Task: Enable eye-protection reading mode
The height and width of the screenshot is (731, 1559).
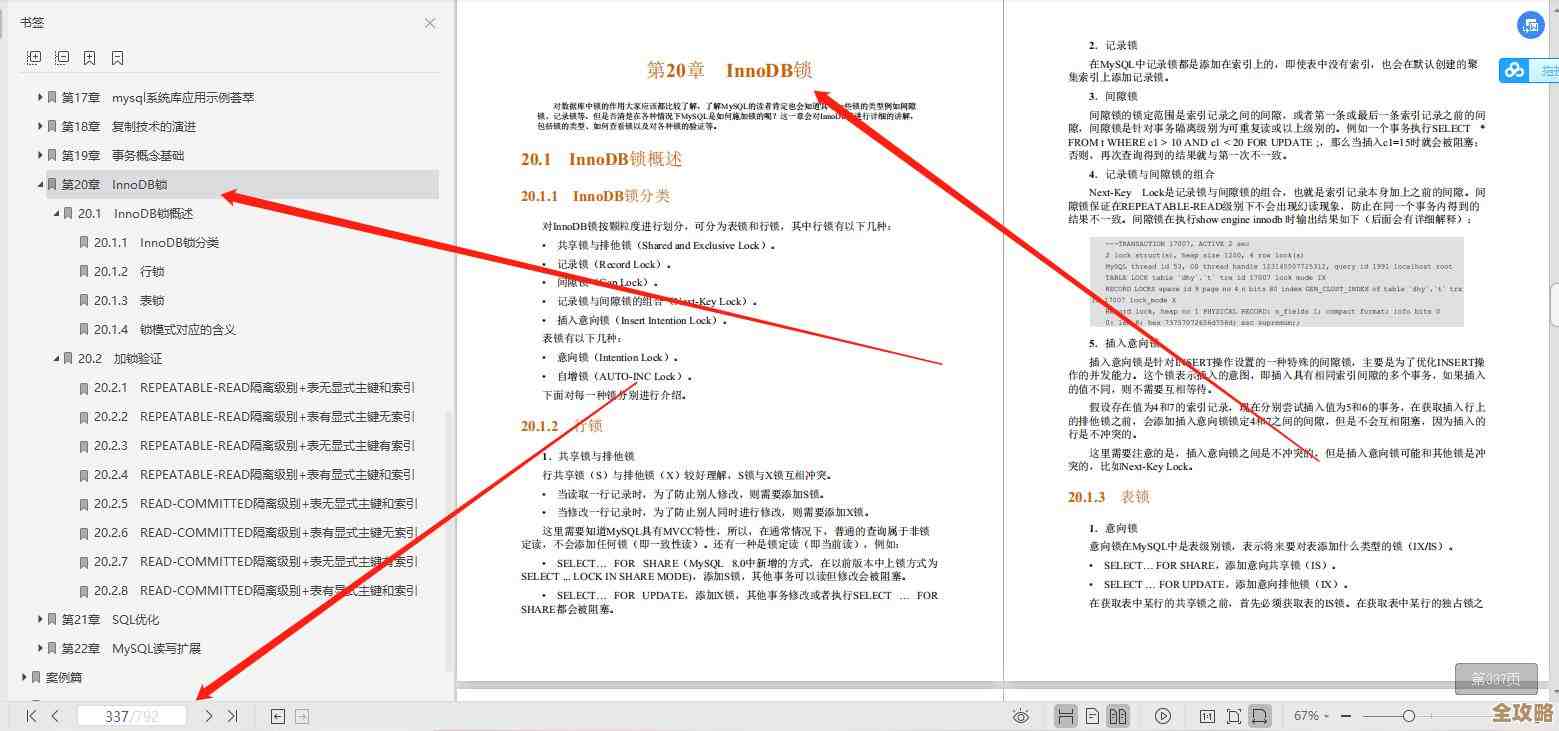Action: coord(1021,715)
